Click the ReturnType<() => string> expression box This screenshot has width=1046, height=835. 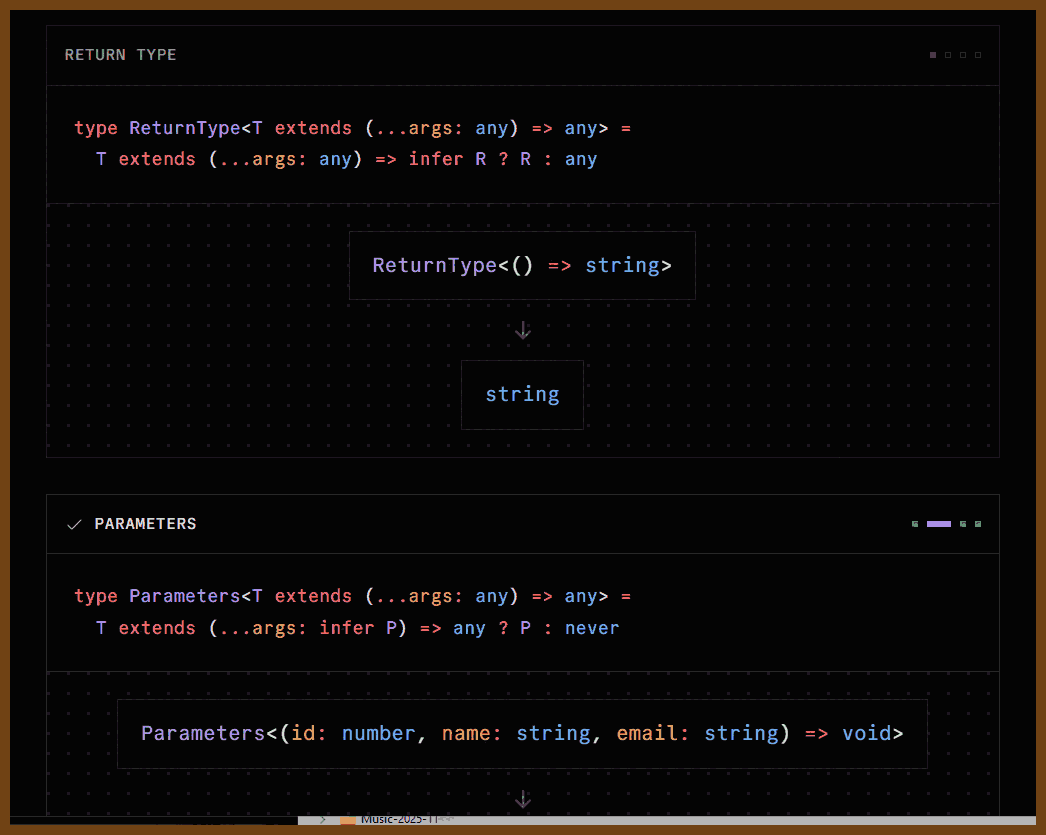tap(522, 266)
